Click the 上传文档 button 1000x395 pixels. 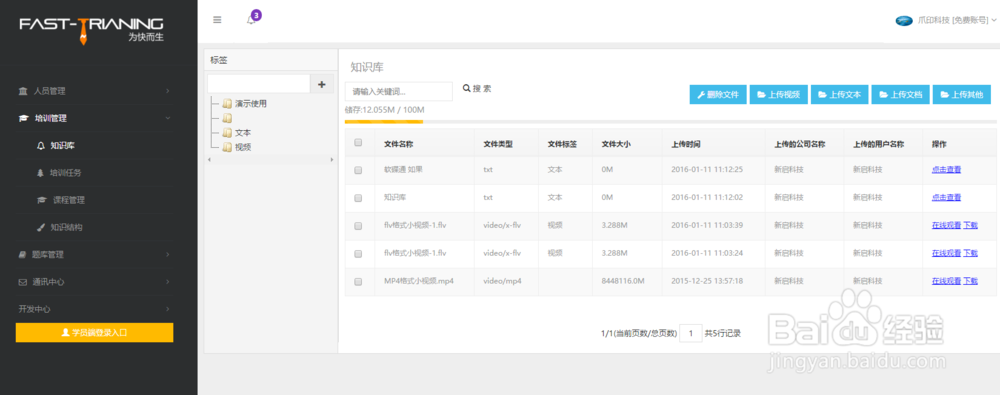[901, 94]
